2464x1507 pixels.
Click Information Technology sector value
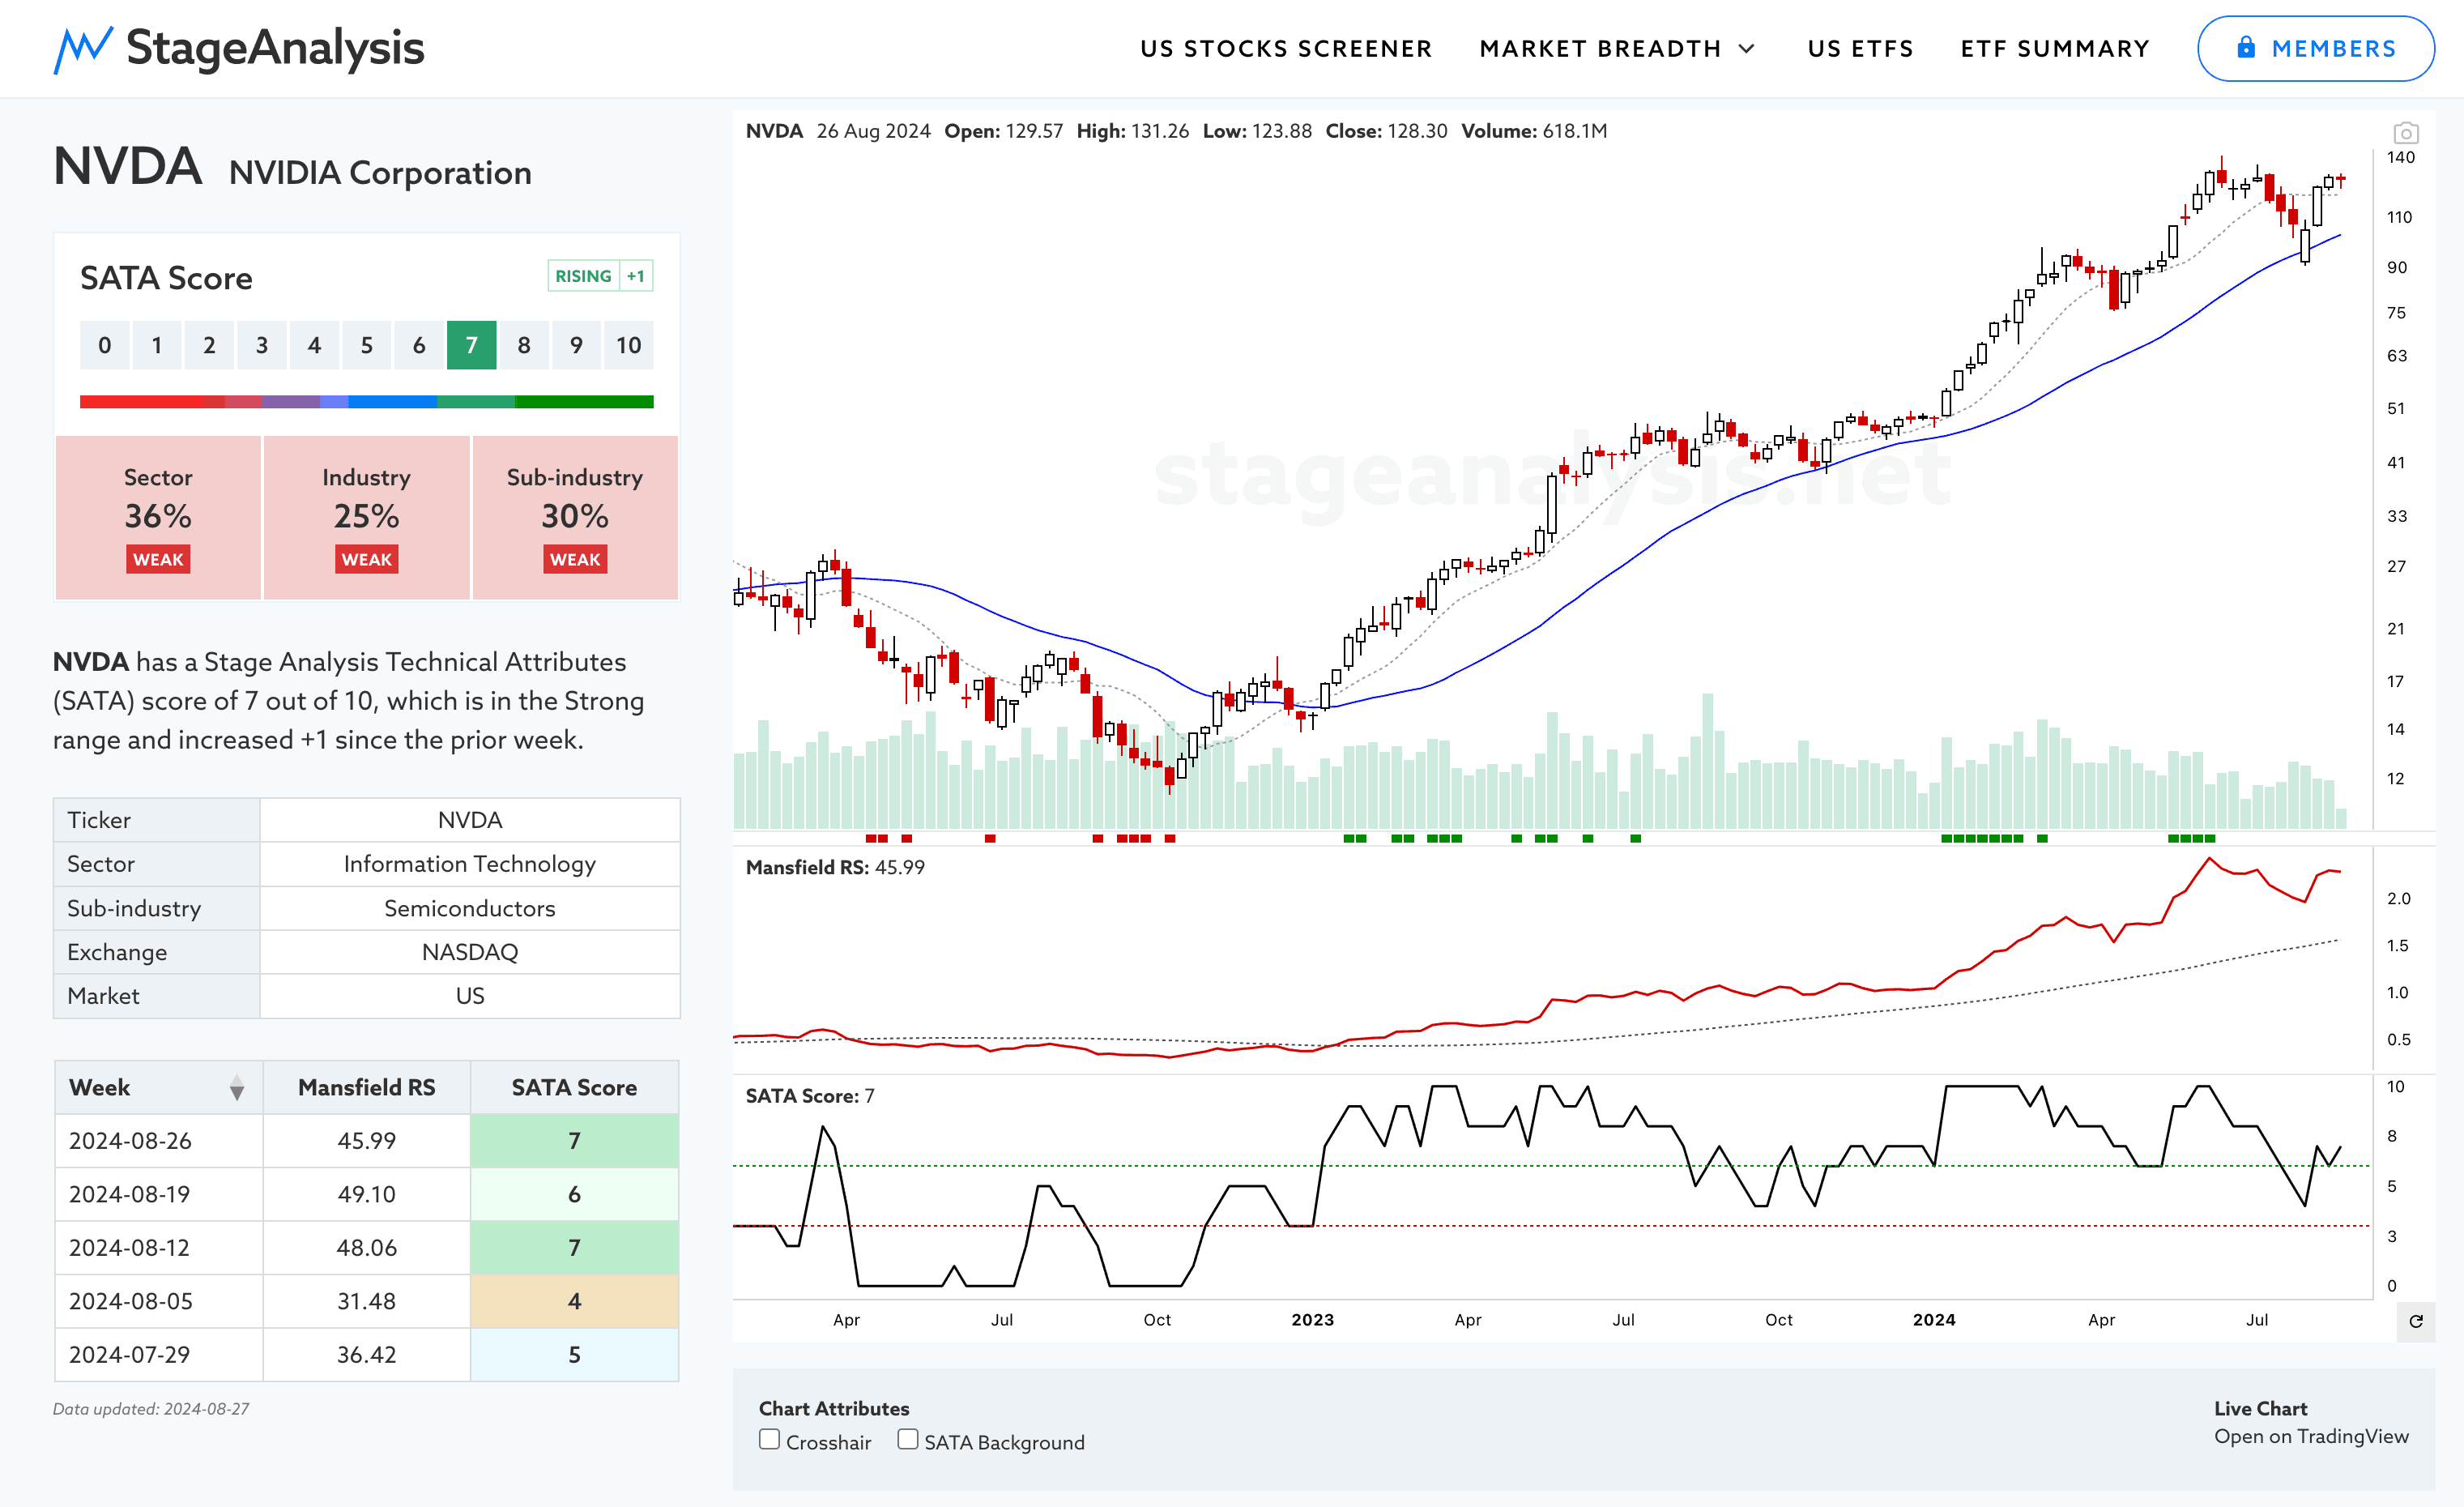(470, 864)
